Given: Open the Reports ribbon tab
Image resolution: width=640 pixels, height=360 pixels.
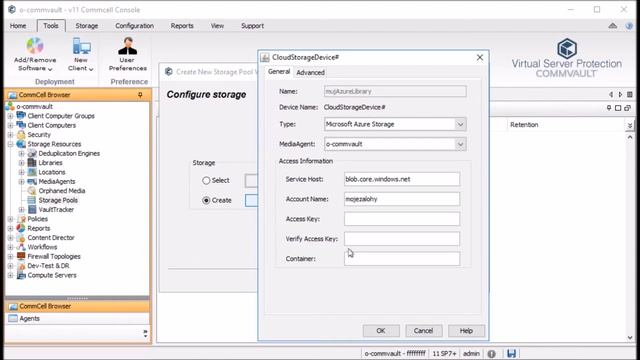Looking at the screenshot, I should coord(182,26).
